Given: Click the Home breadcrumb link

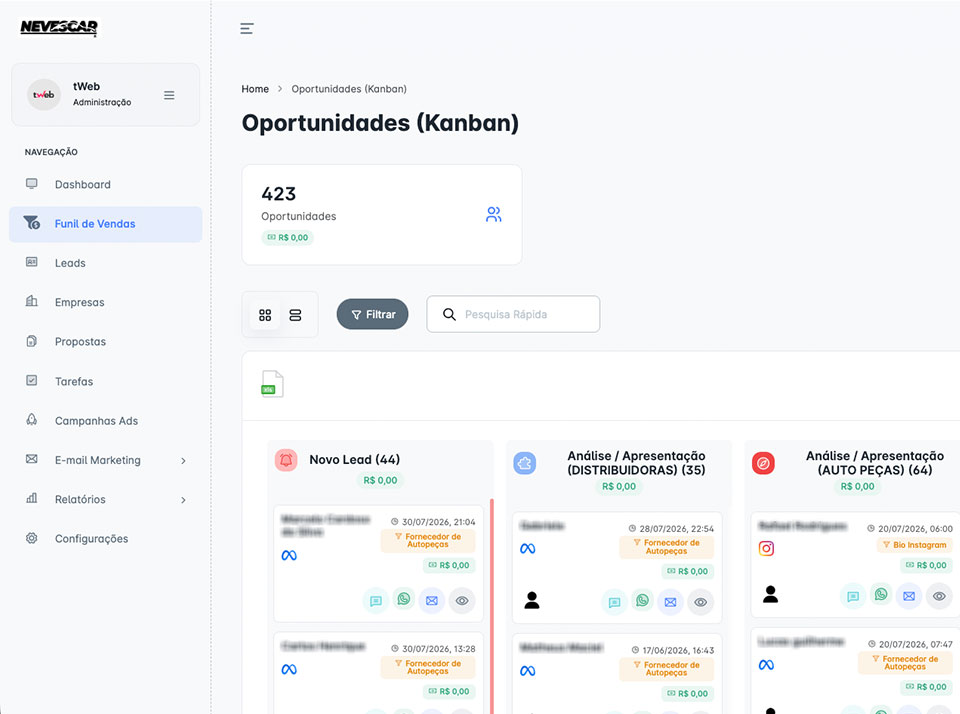Looking at the screenshot, I should (255, 89).
